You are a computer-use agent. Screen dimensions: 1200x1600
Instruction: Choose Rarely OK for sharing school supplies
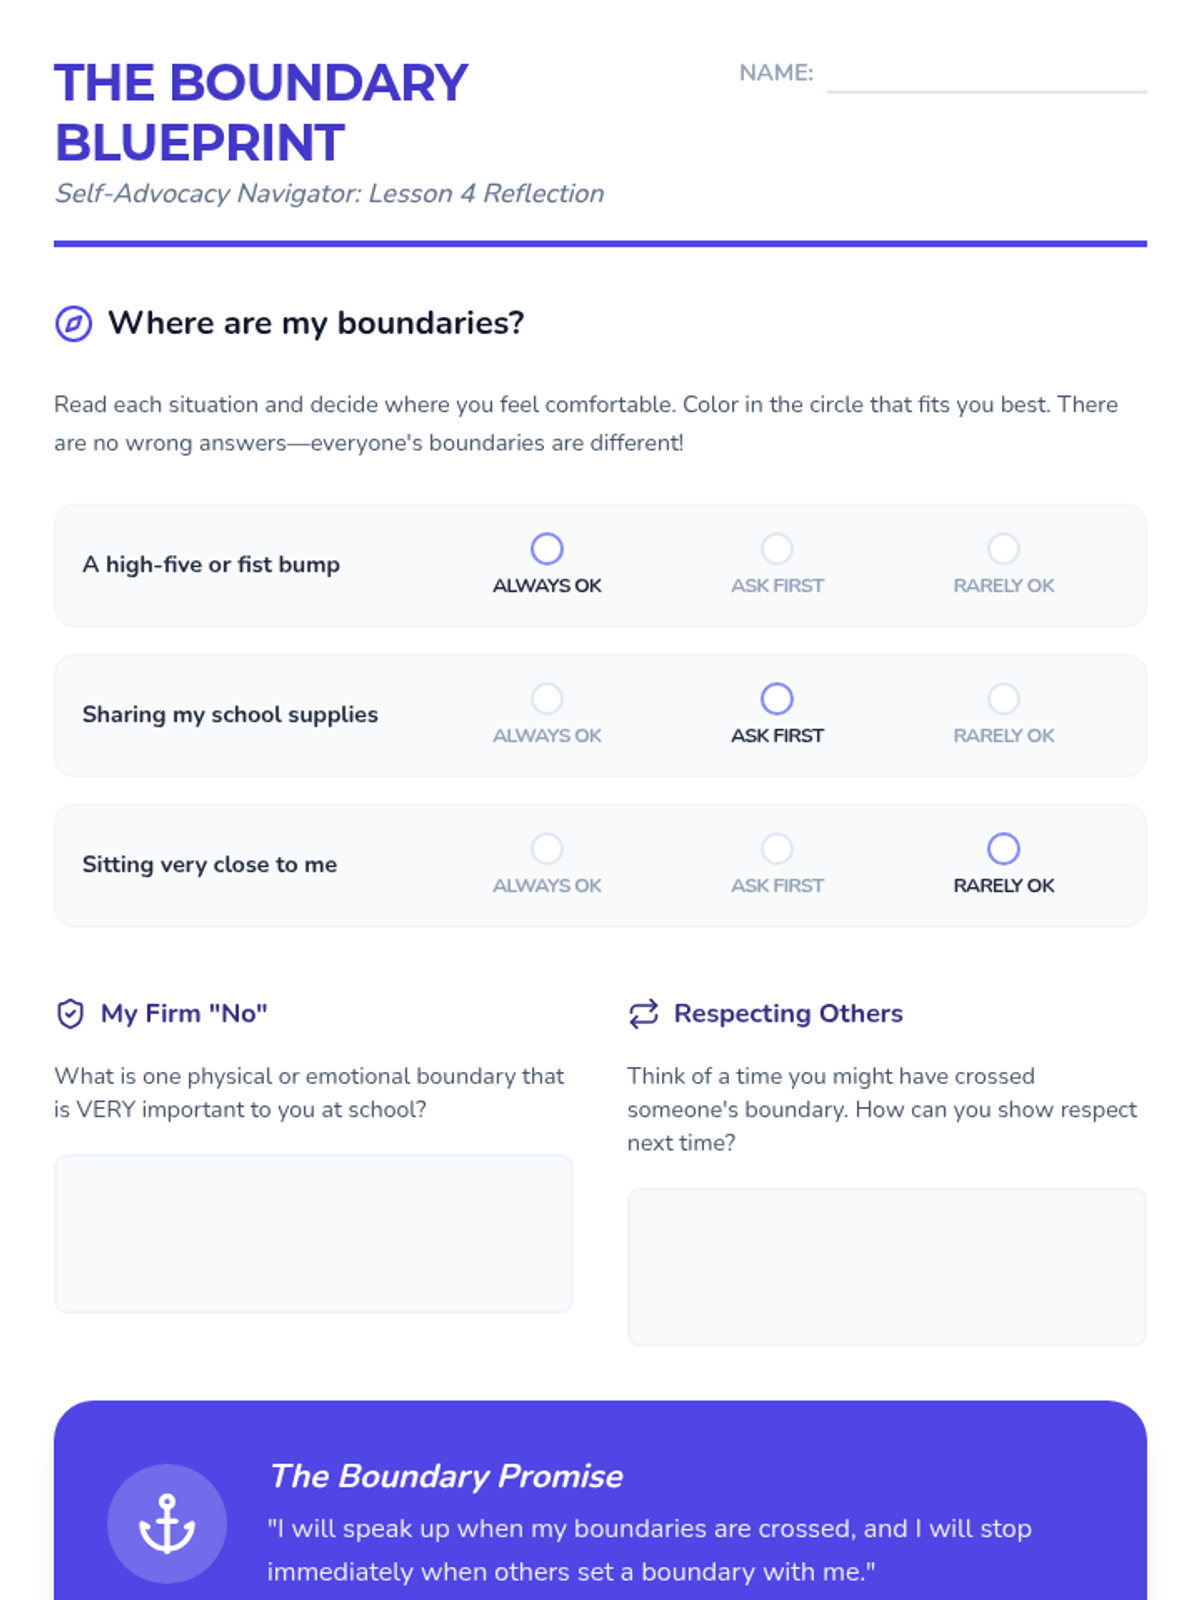coord(1003,699)
